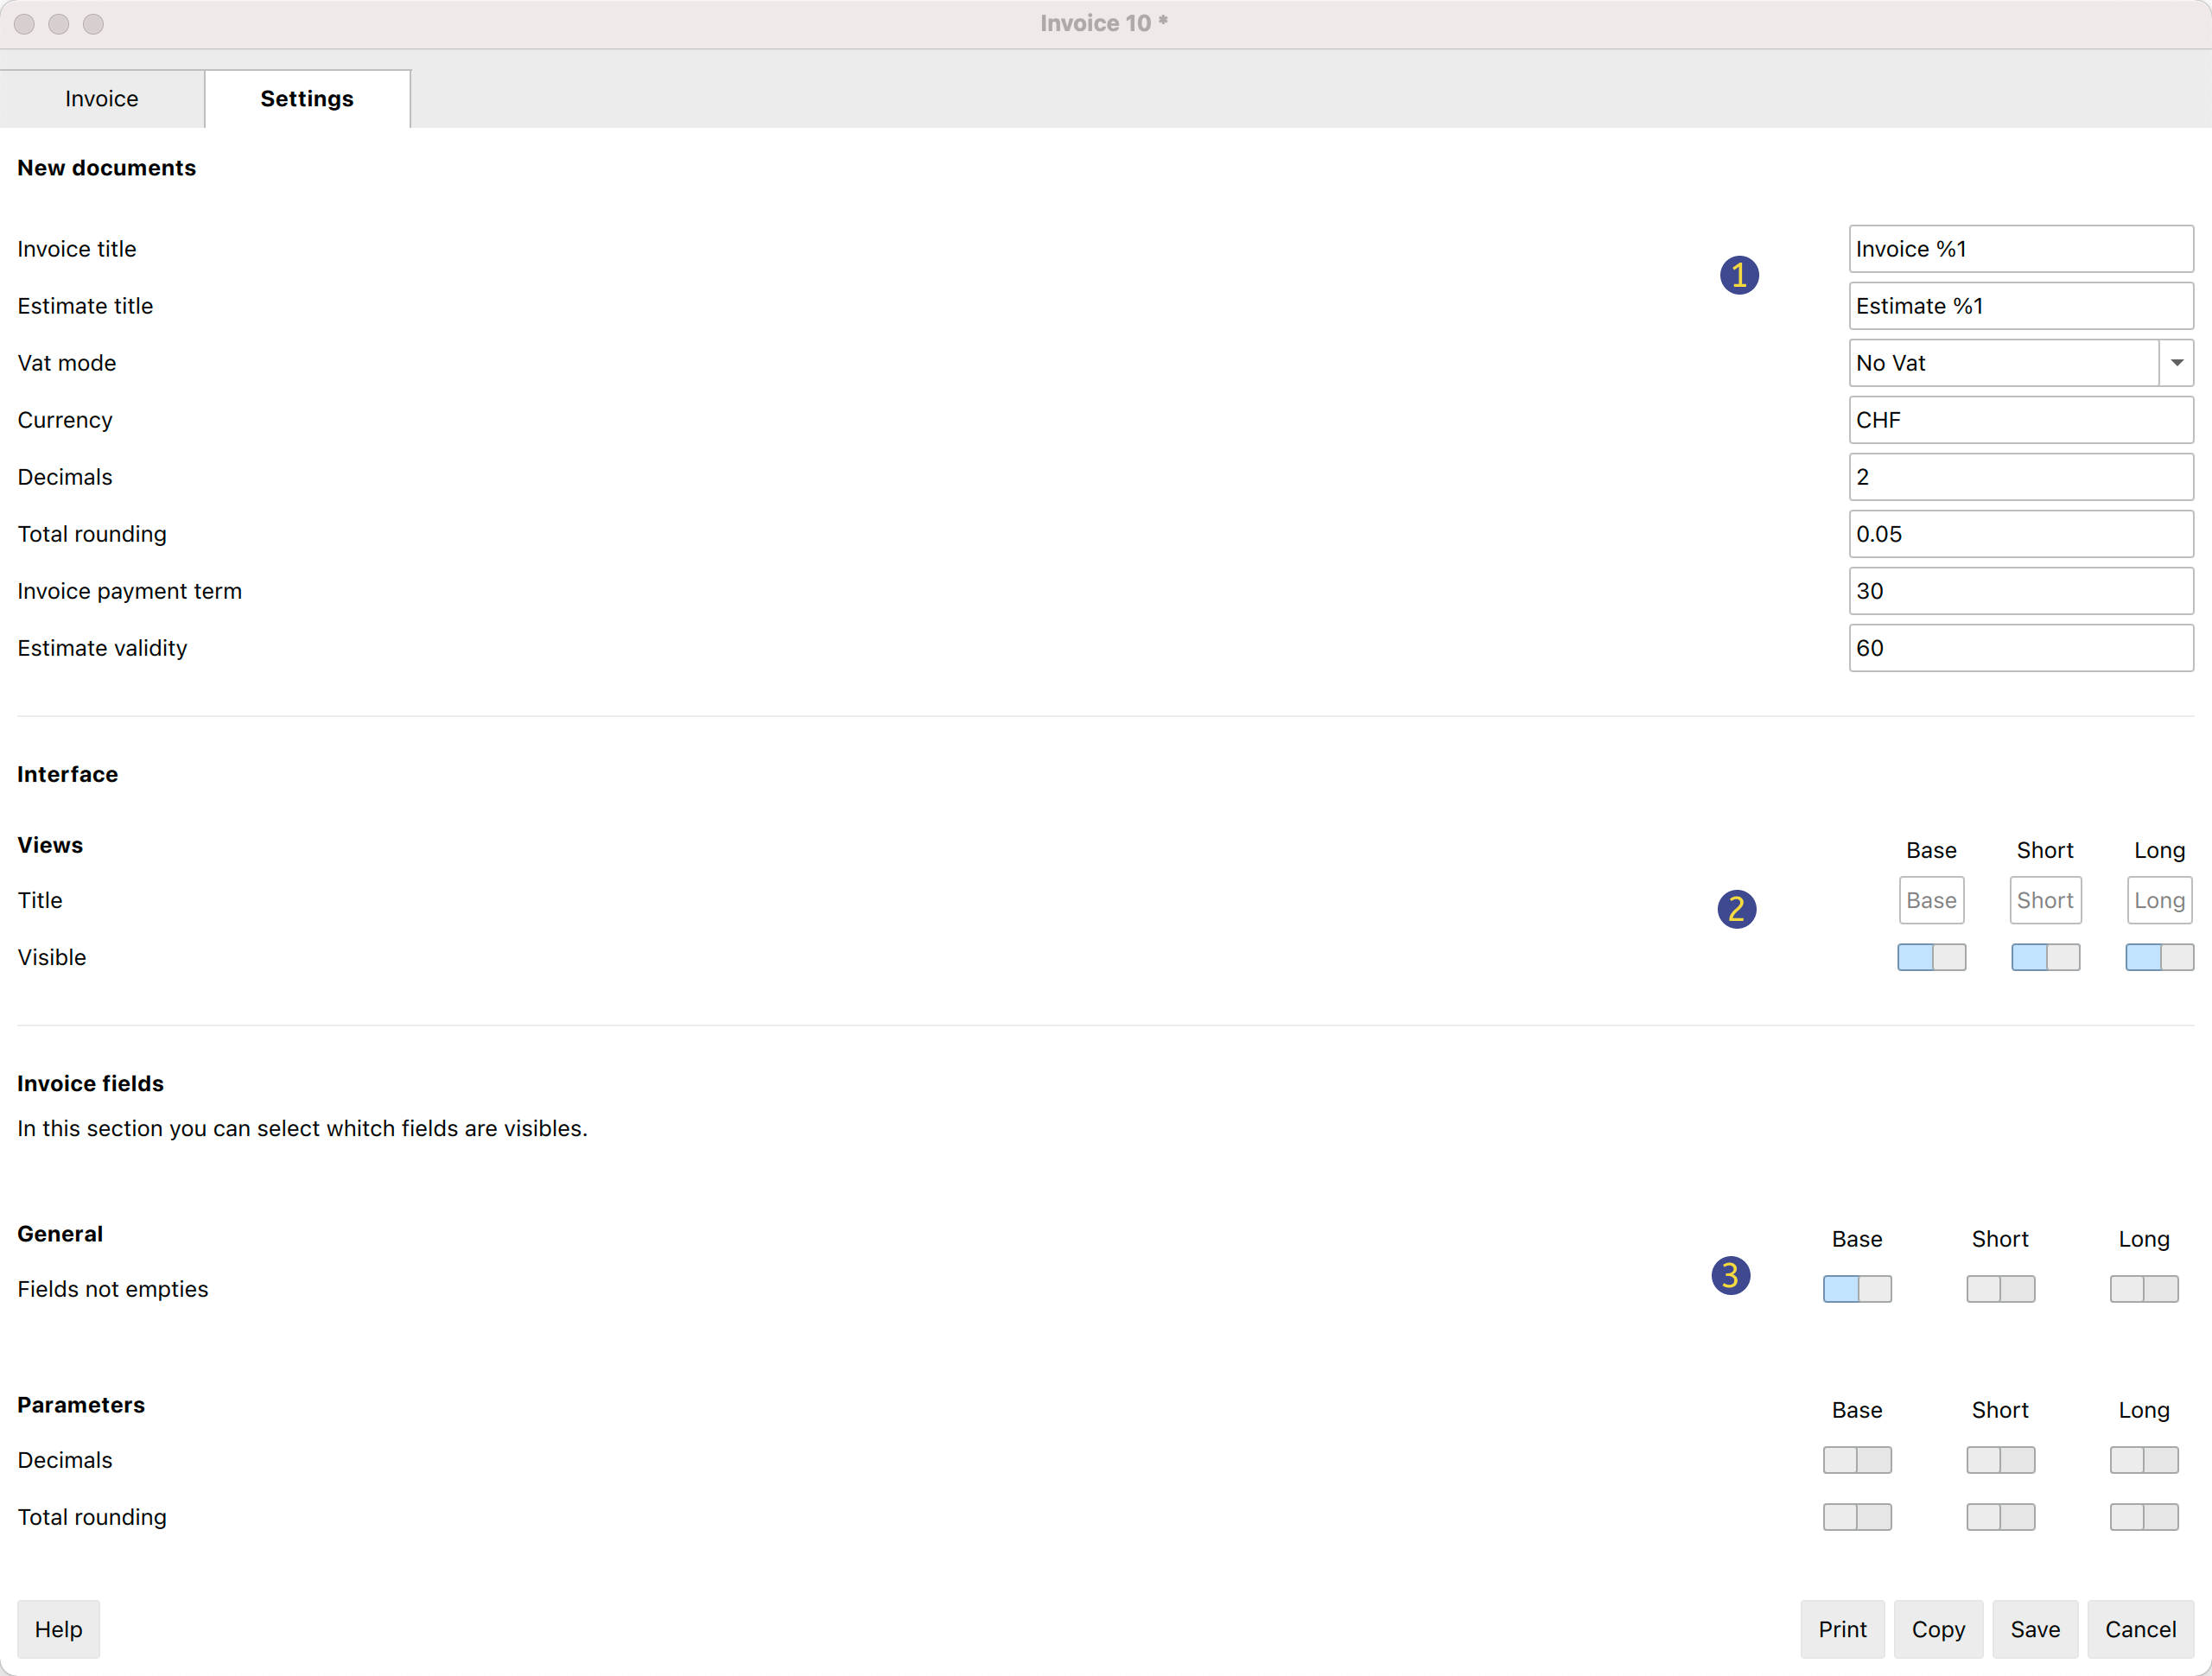Viewport: 2212px width, 1676px height.
Task: Toggle the Short switch for Total rounding parameter
Action: coord(1999,1517)
